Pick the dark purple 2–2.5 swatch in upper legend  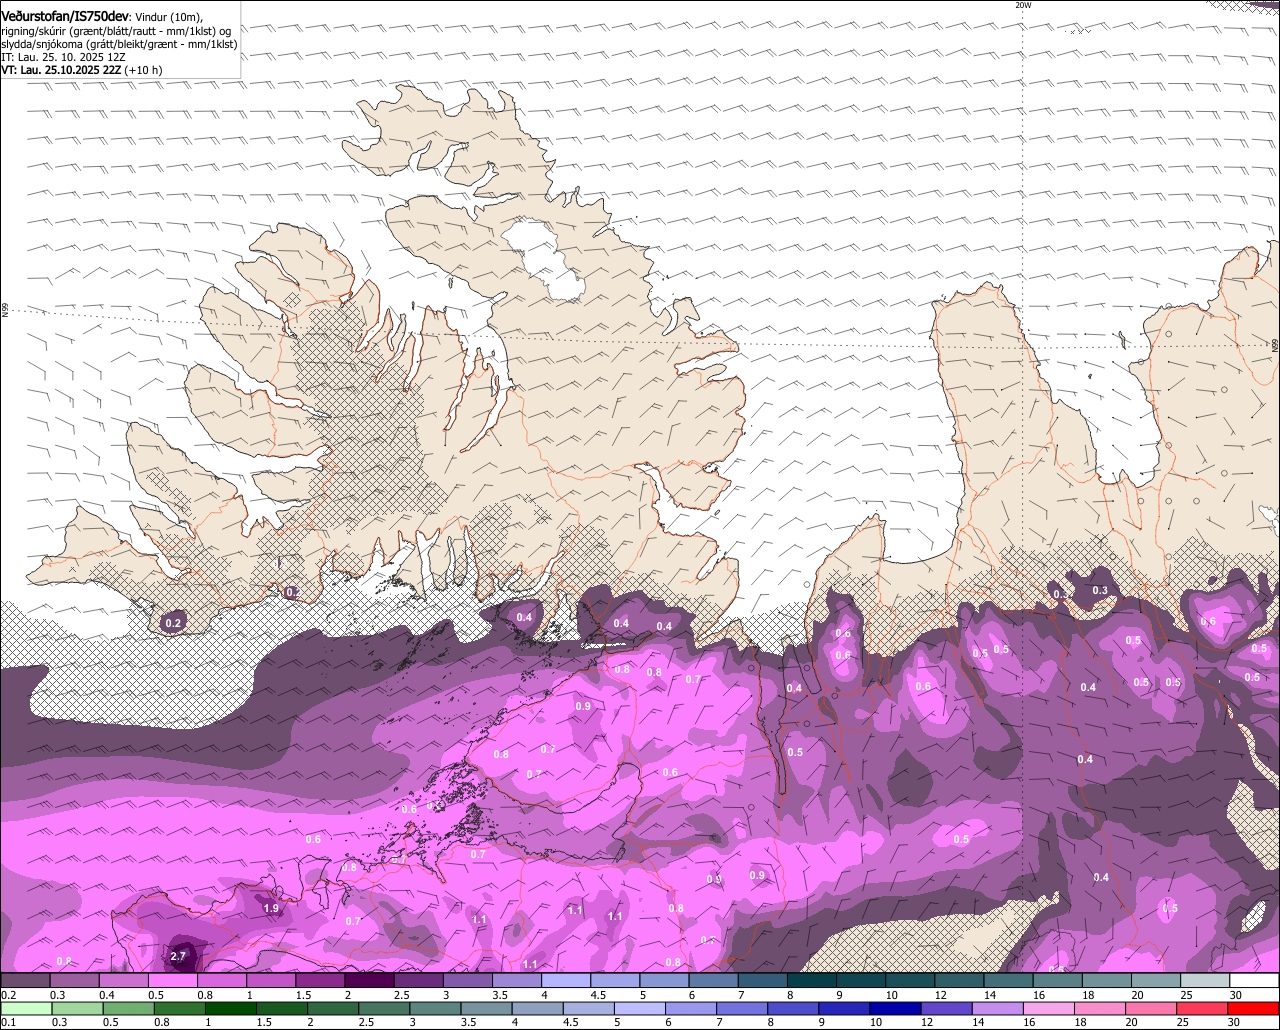(369, 980)
